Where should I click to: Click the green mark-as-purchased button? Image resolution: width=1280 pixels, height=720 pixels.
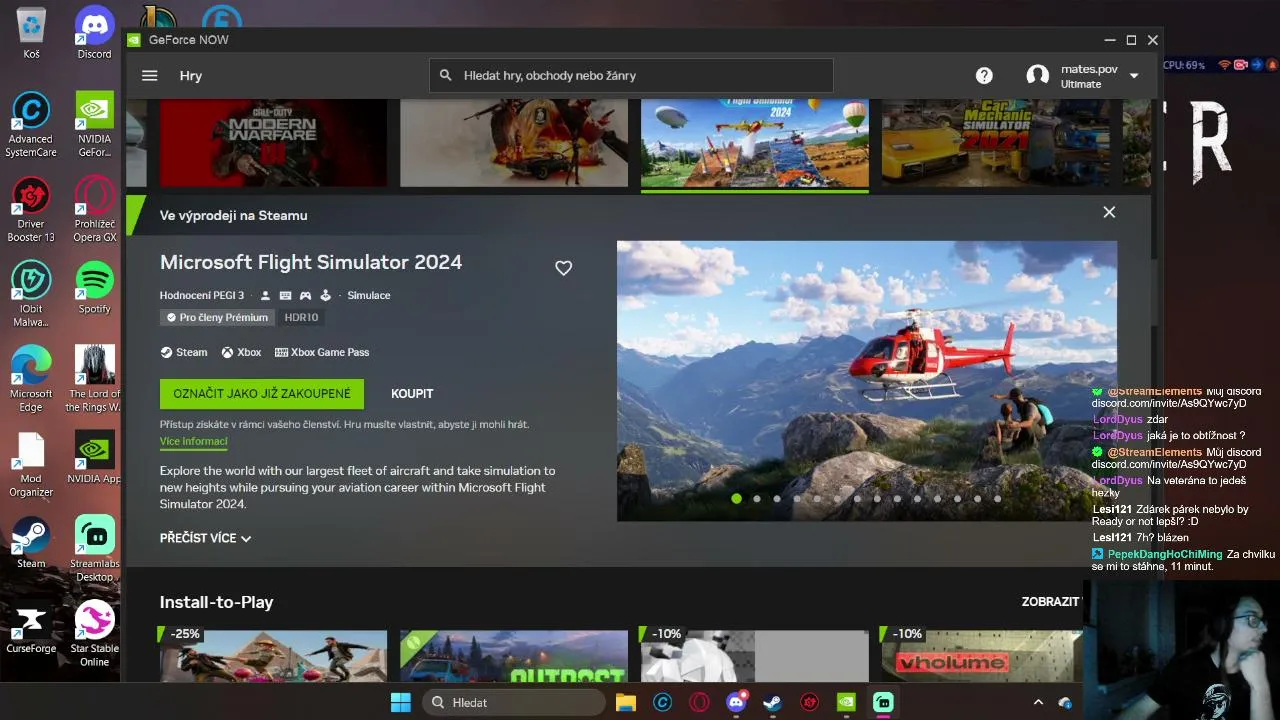tap(262, 394)
